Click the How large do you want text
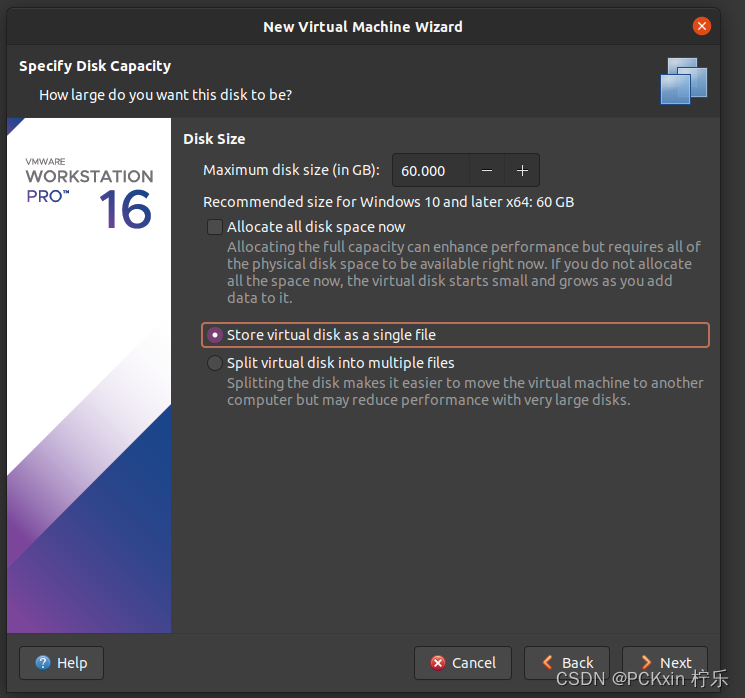This screenshot has height=698, width=745. pyautogui.click(x=165, y=95)
